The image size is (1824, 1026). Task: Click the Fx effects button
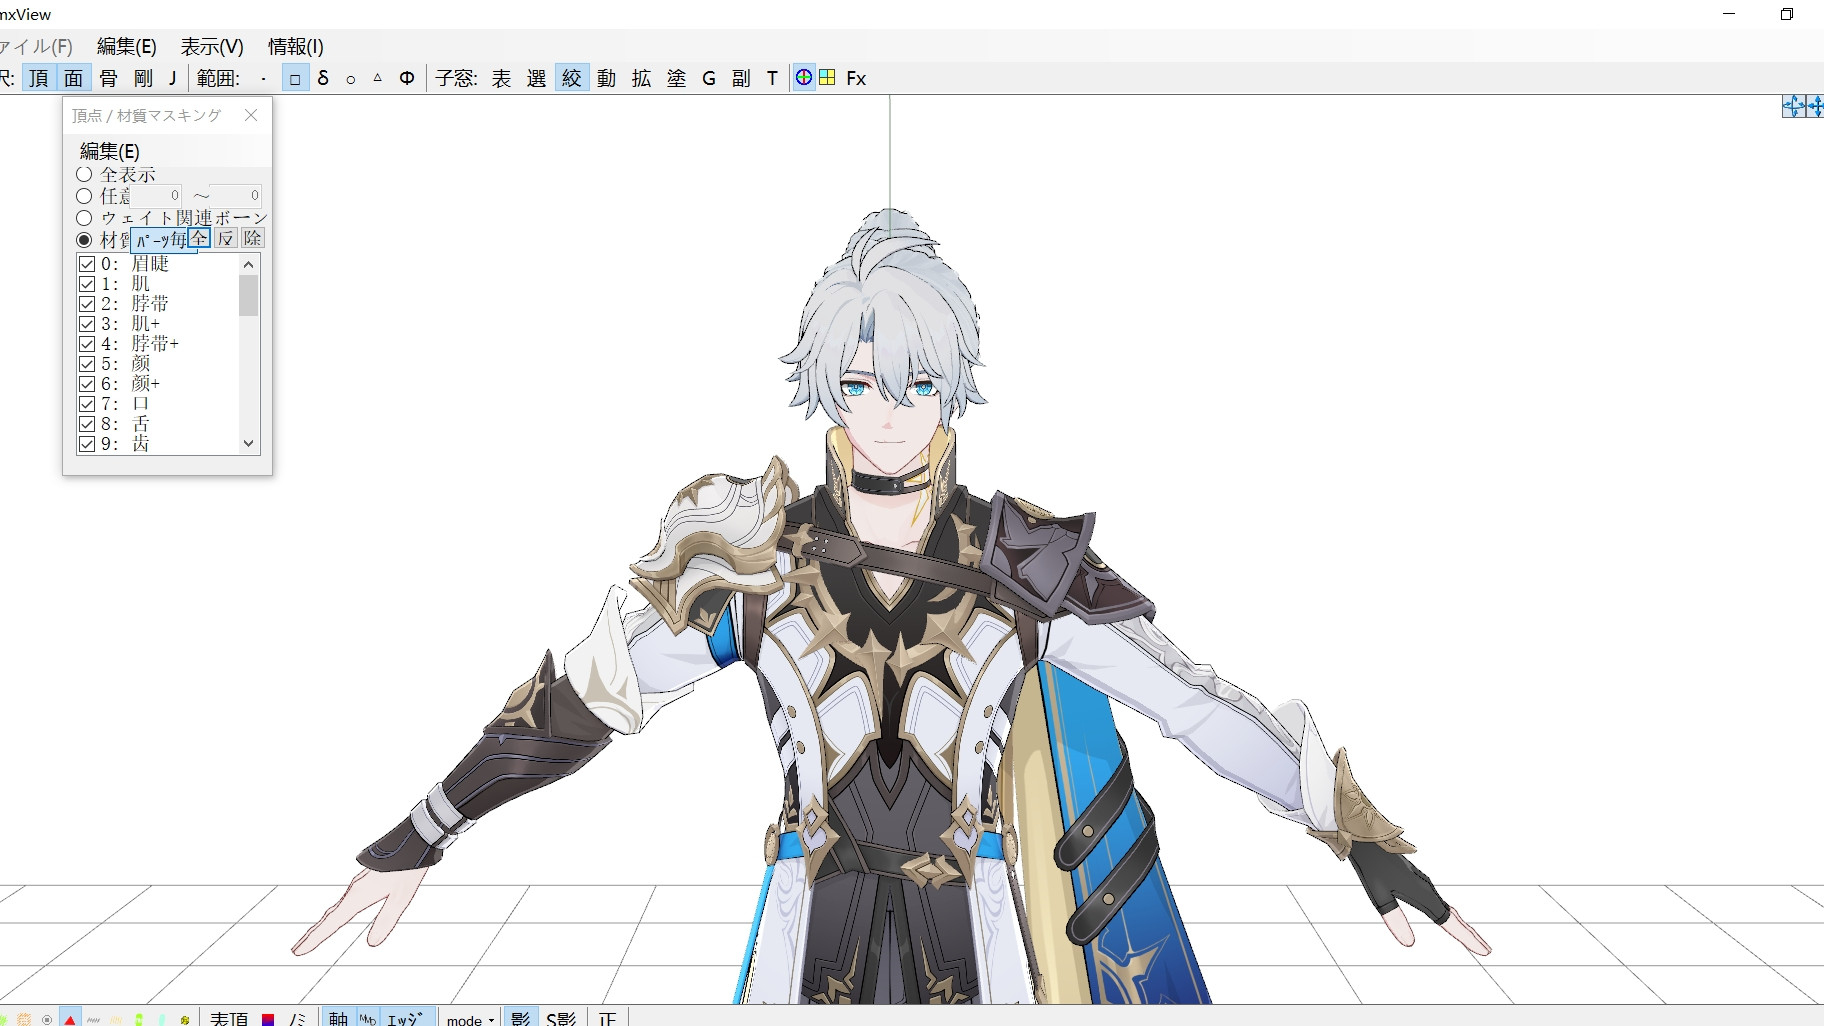point(856,78)
